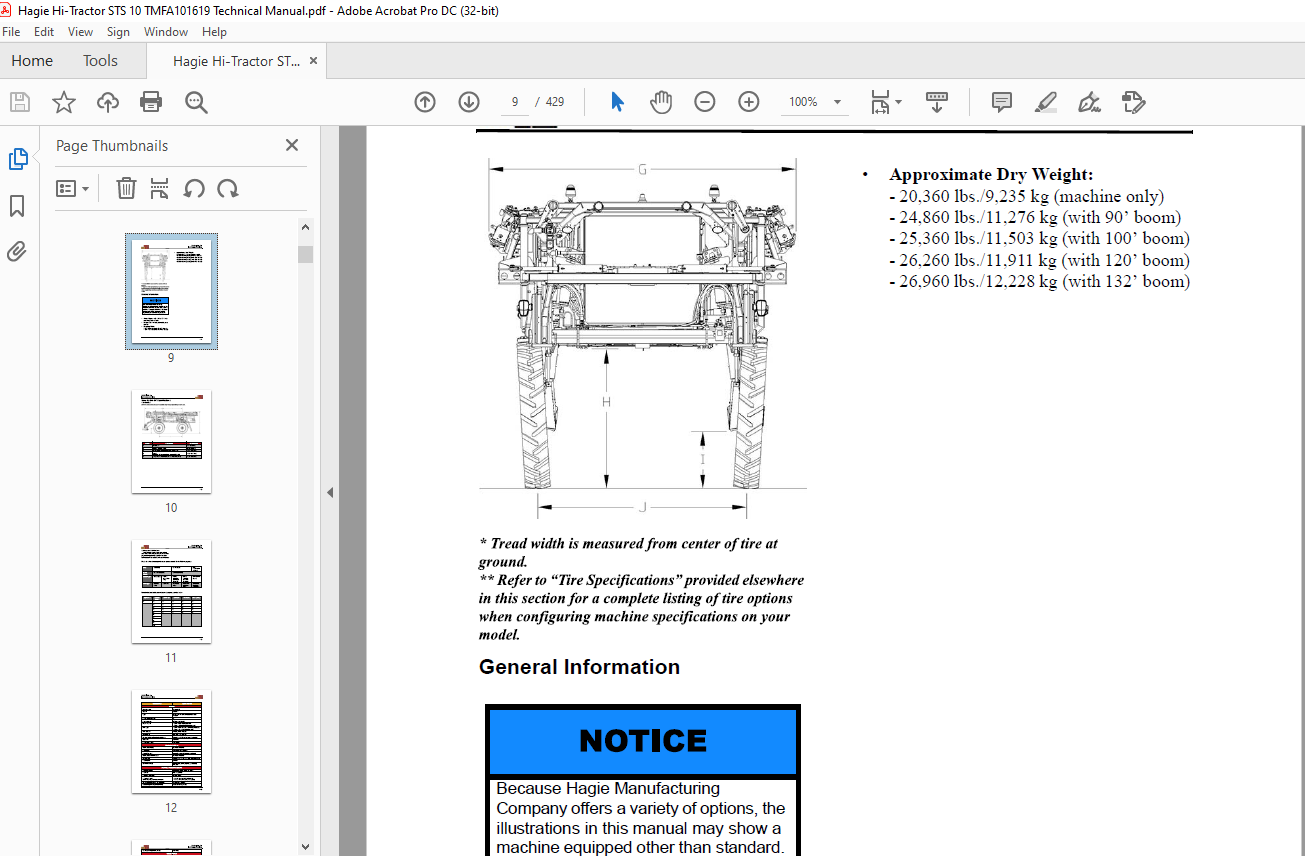Open the thumbnails Options dropdown menu
The height and width of the screenshot is (856, 1305).
coord(72,188)
